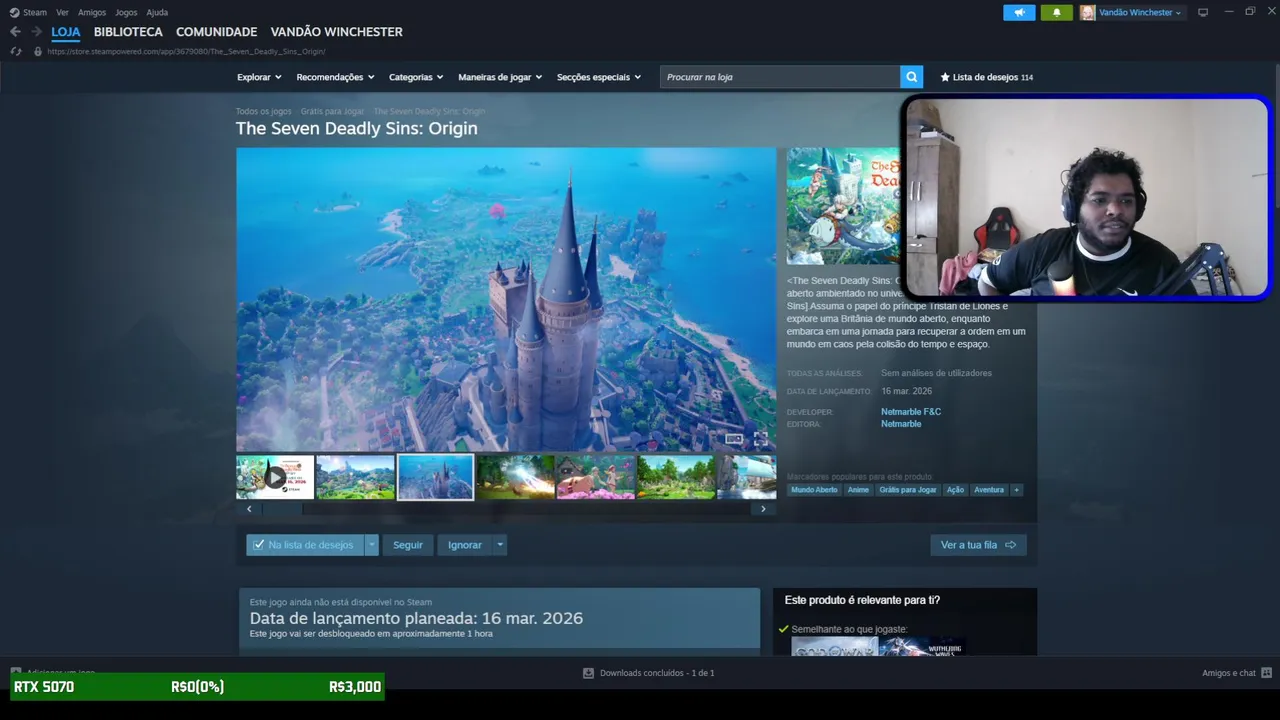Go back with the back arrow
This screenshot has height=720, width=1280.
coord(15,32)
